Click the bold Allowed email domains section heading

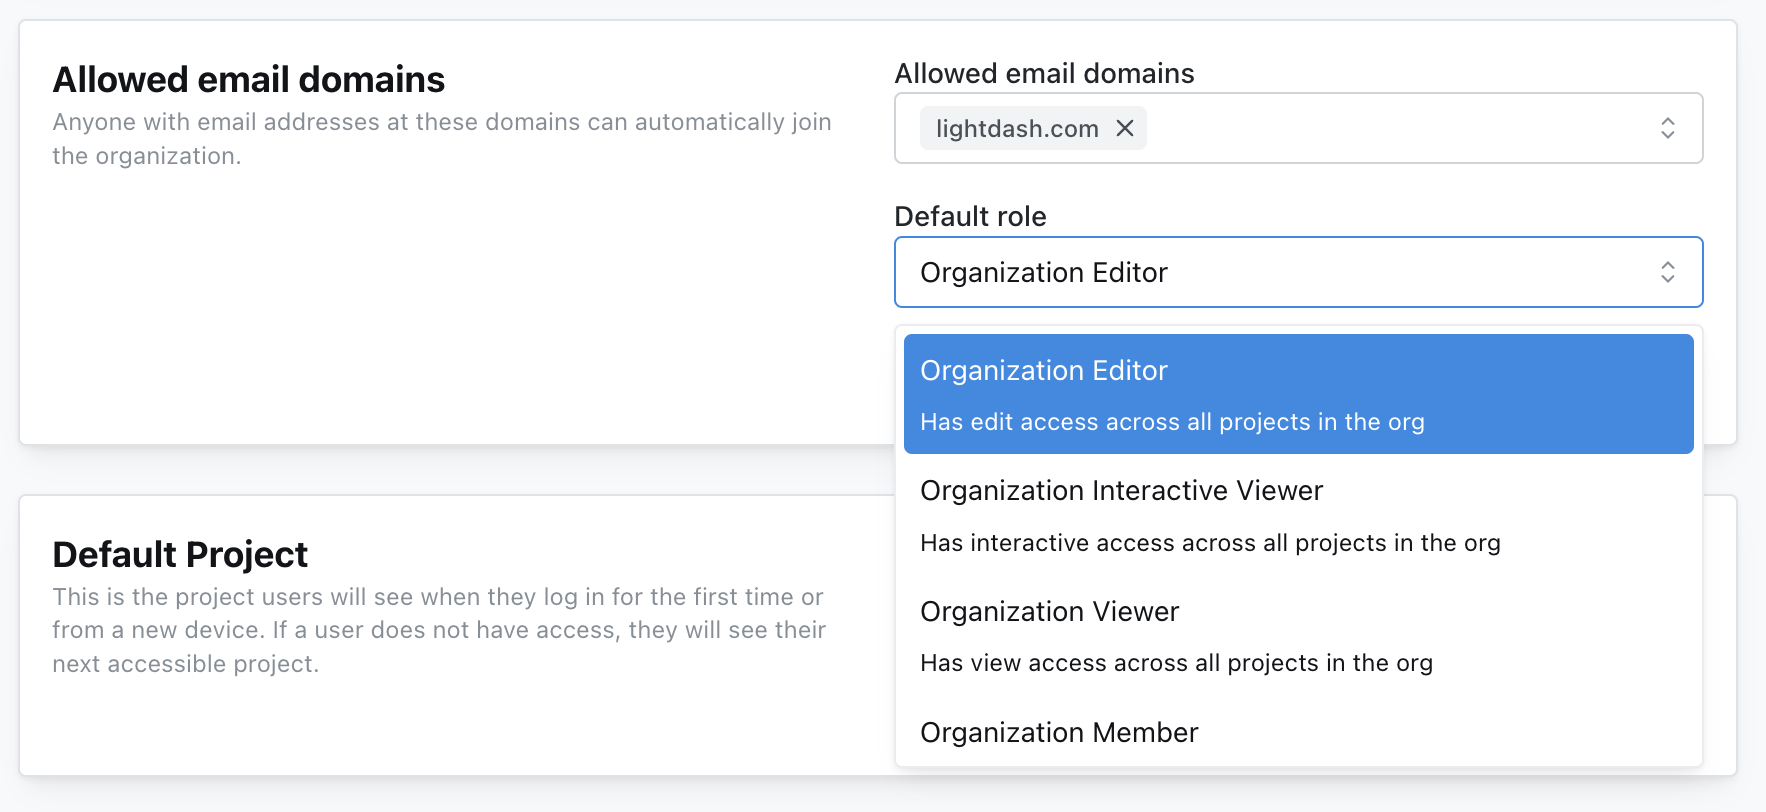[249, 80]
